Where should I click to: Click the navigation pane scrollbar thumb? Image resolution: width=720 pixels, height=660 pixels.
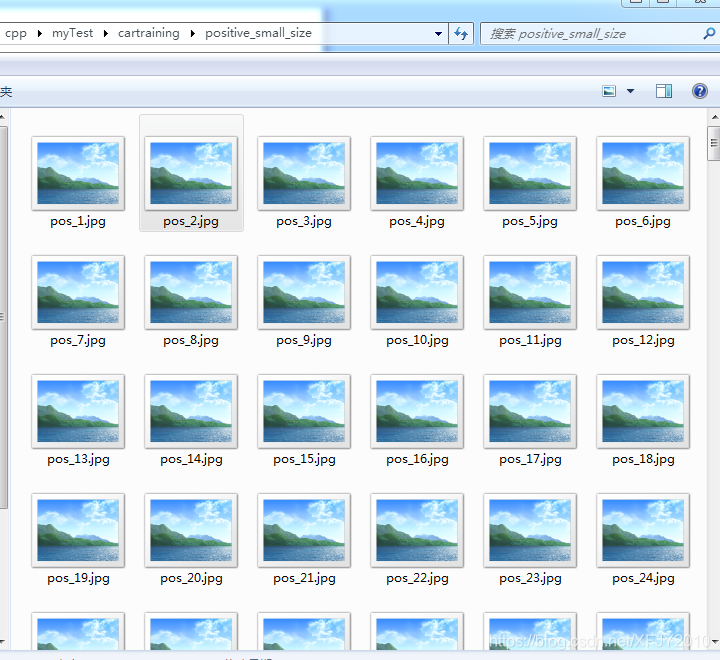coord(3,317)
